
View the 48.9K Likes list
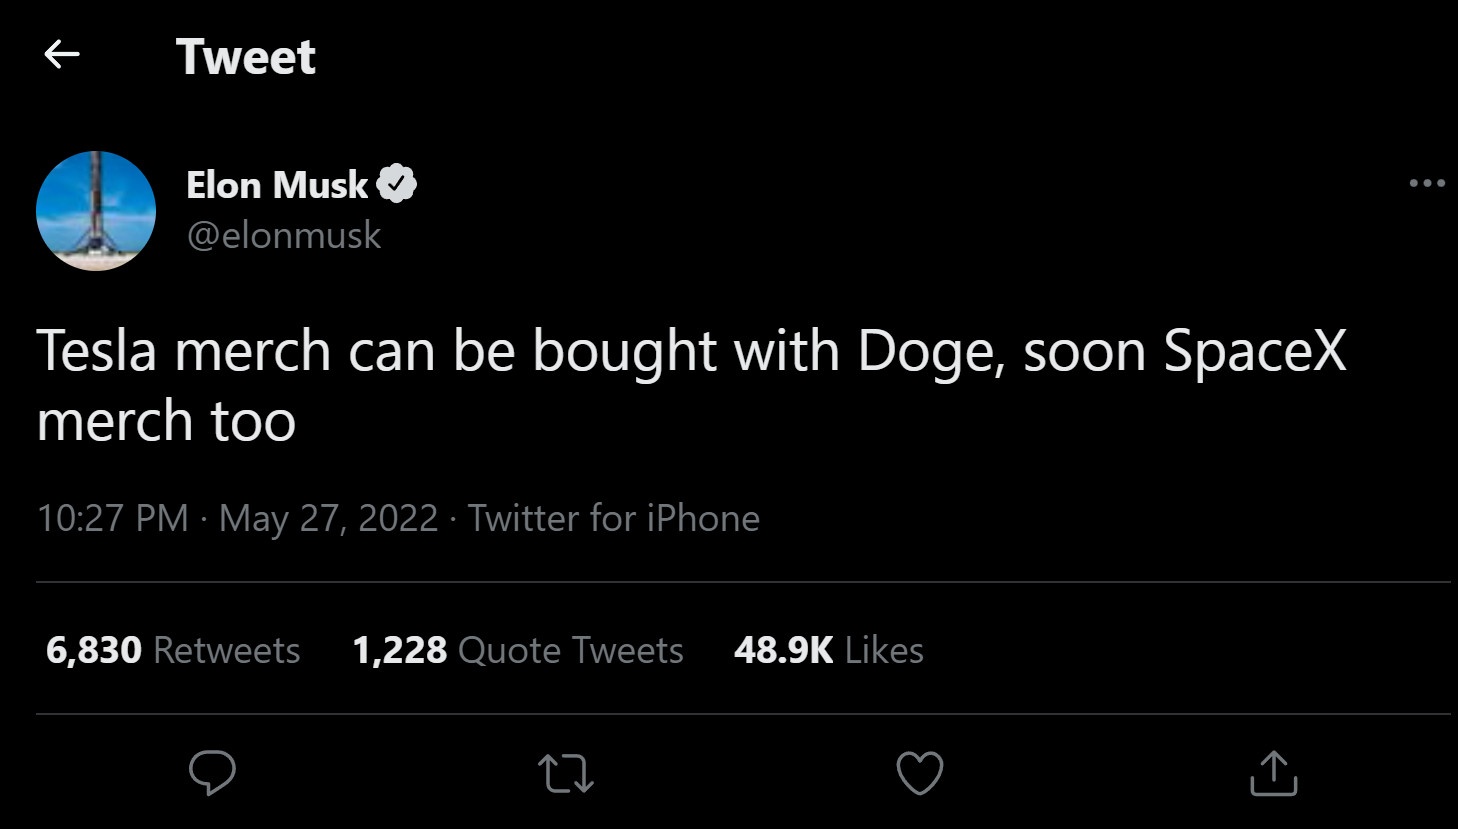tap(828, 650)
